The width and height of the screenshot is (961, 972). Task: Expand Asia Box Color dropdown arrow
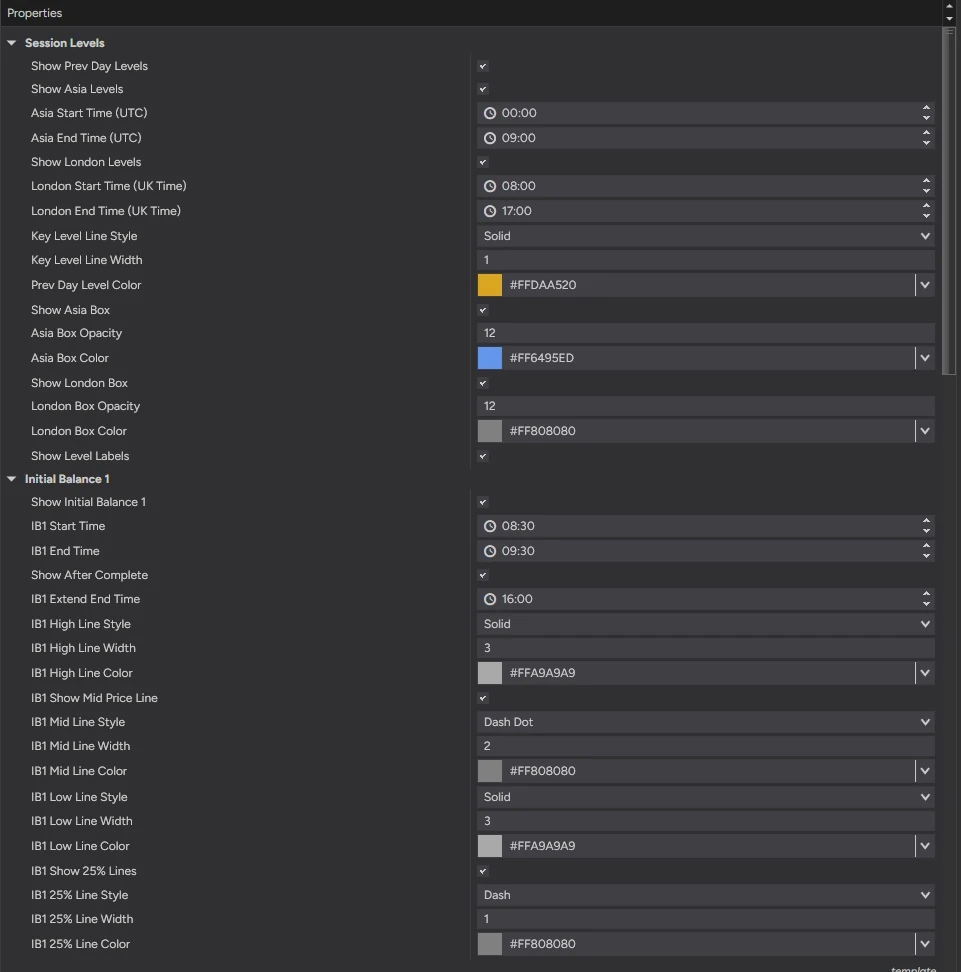coord(925,358)
